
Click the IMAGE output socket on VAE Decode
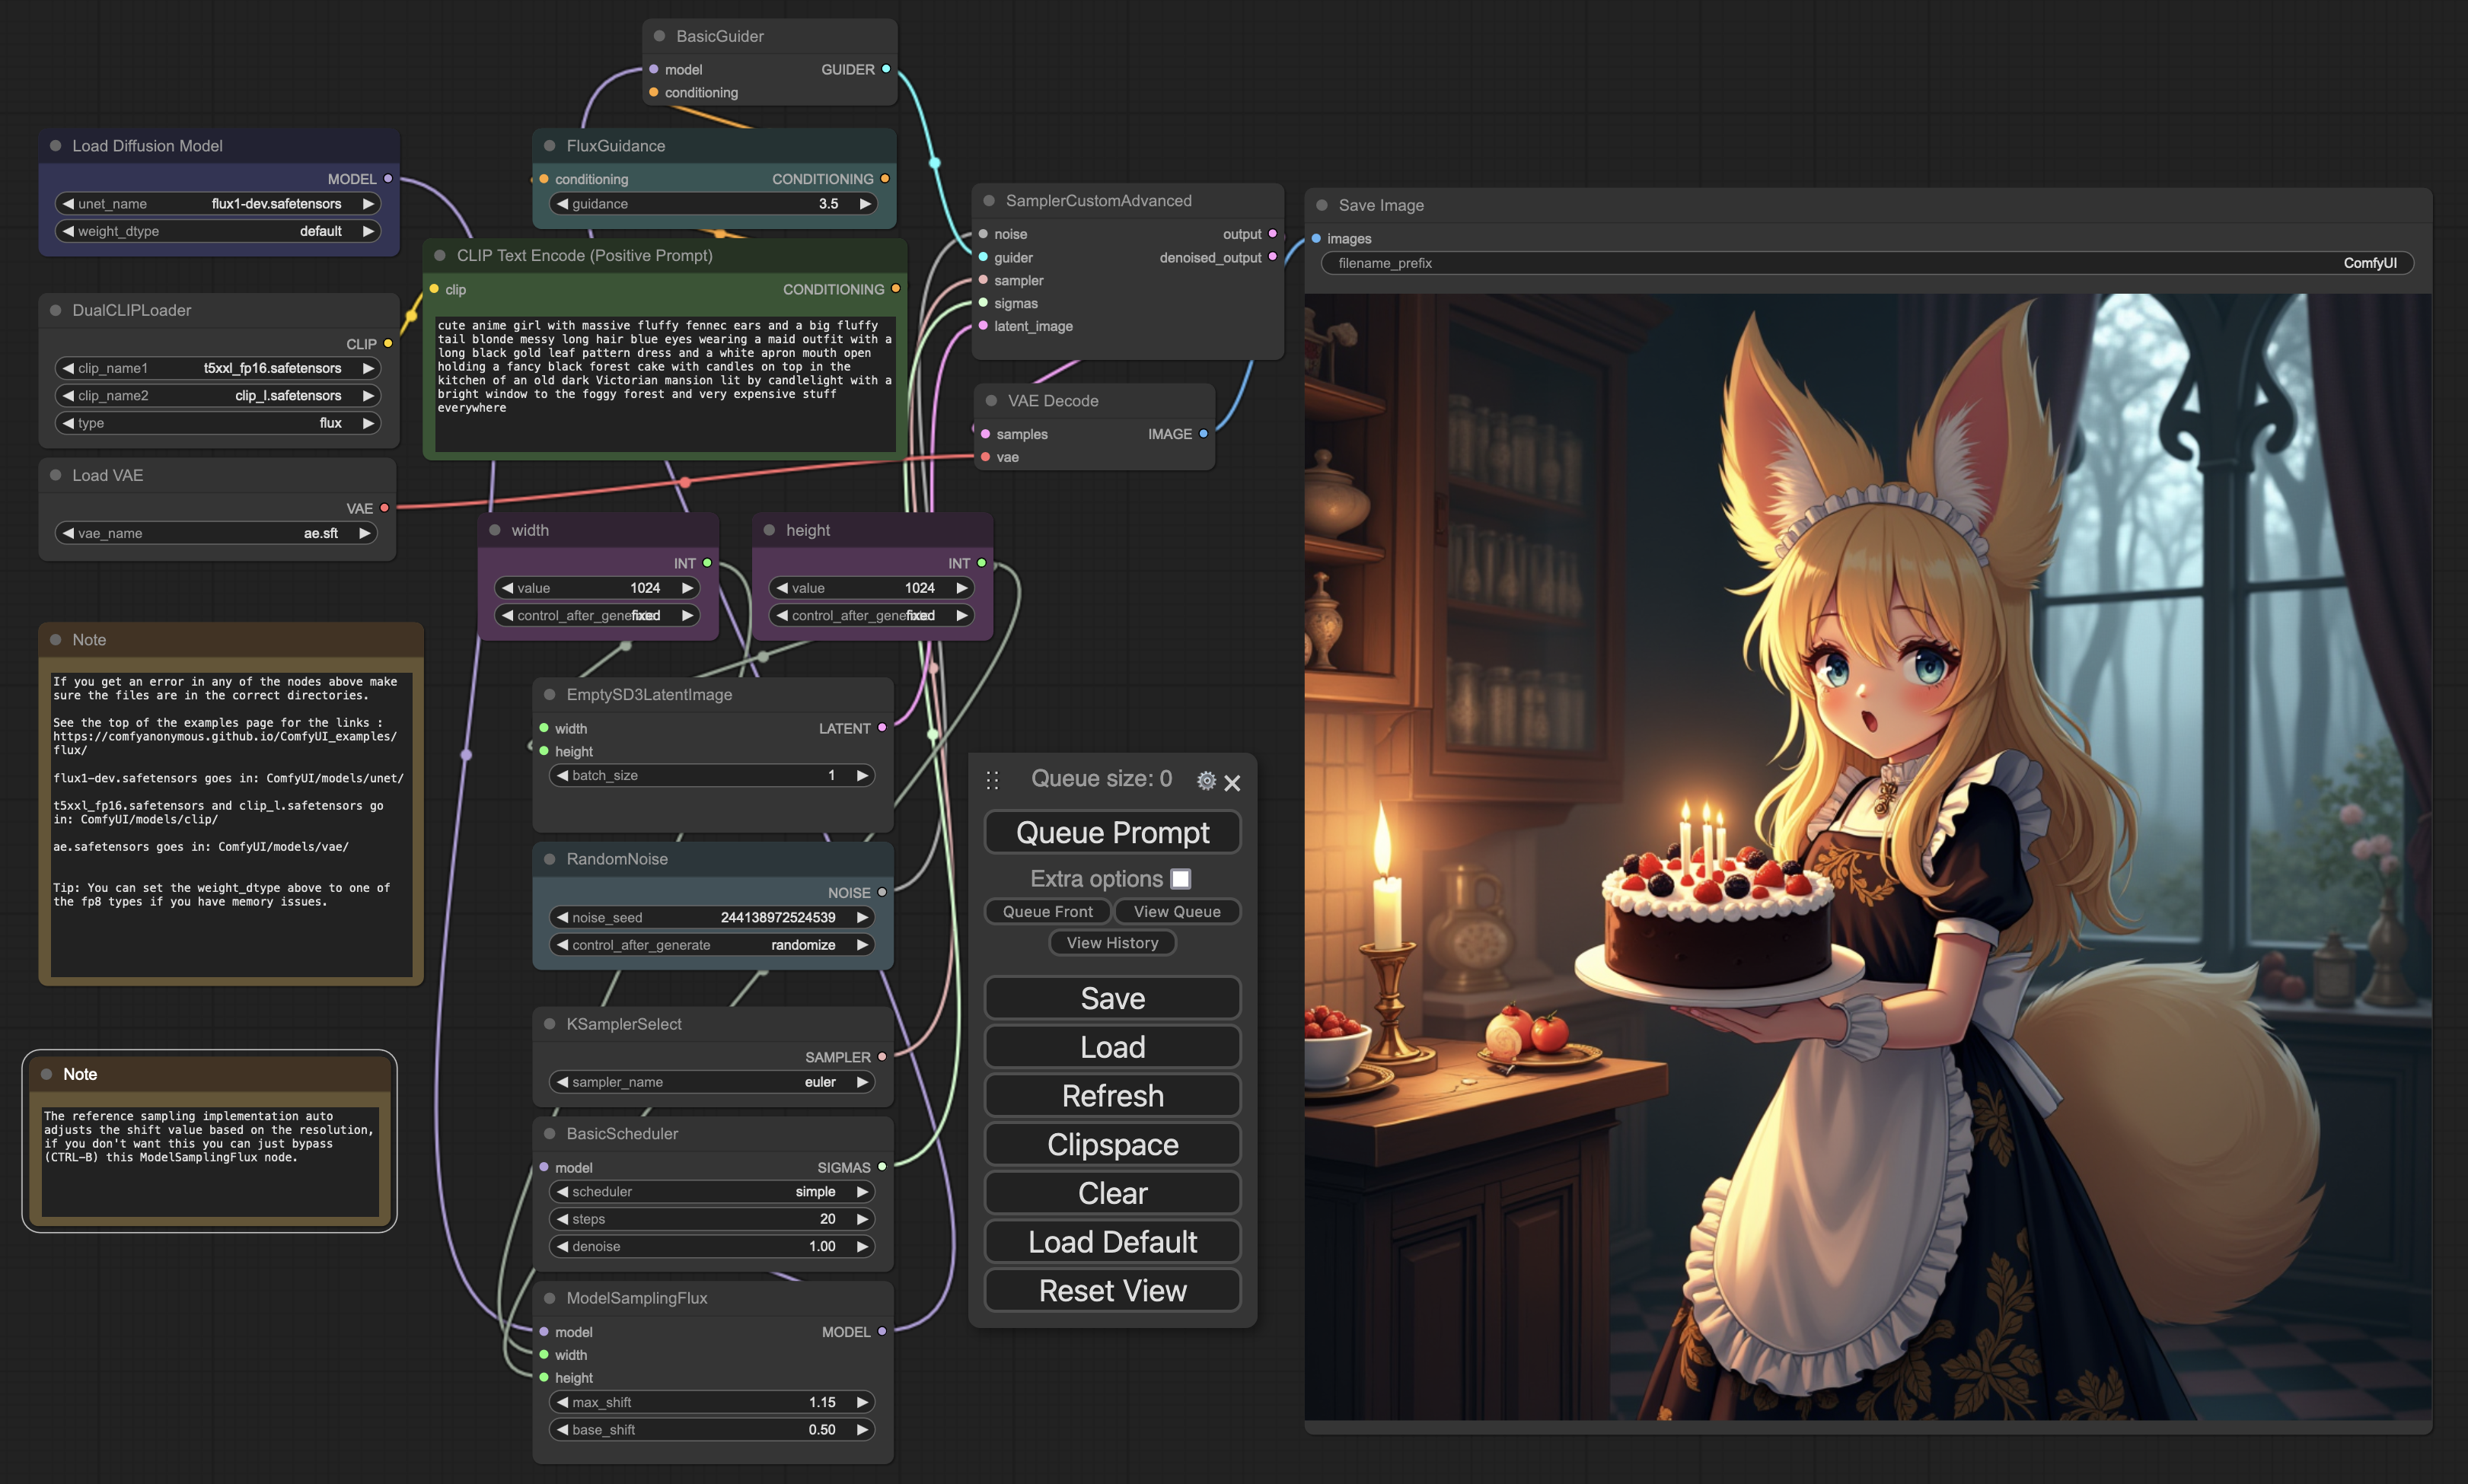[x=1203, y=434]
